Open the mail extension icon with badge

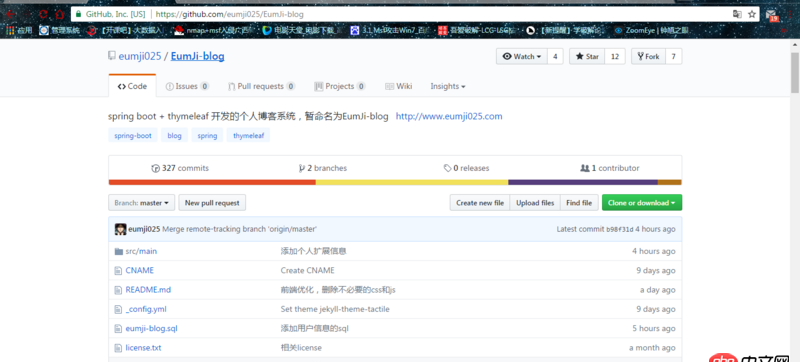tap(772, 15)
